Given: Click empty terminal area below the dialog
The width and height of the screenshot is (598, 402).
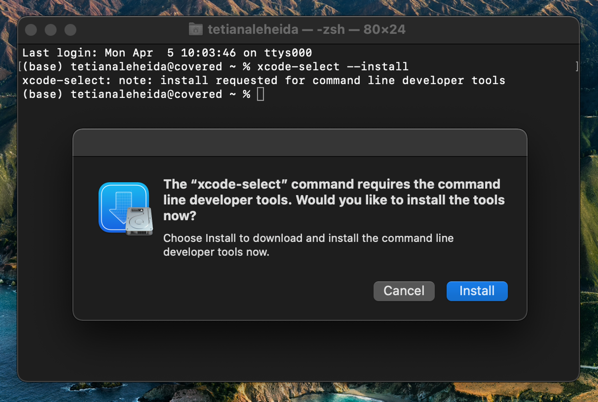Looking at the screenshot, I should click(299, 351).
